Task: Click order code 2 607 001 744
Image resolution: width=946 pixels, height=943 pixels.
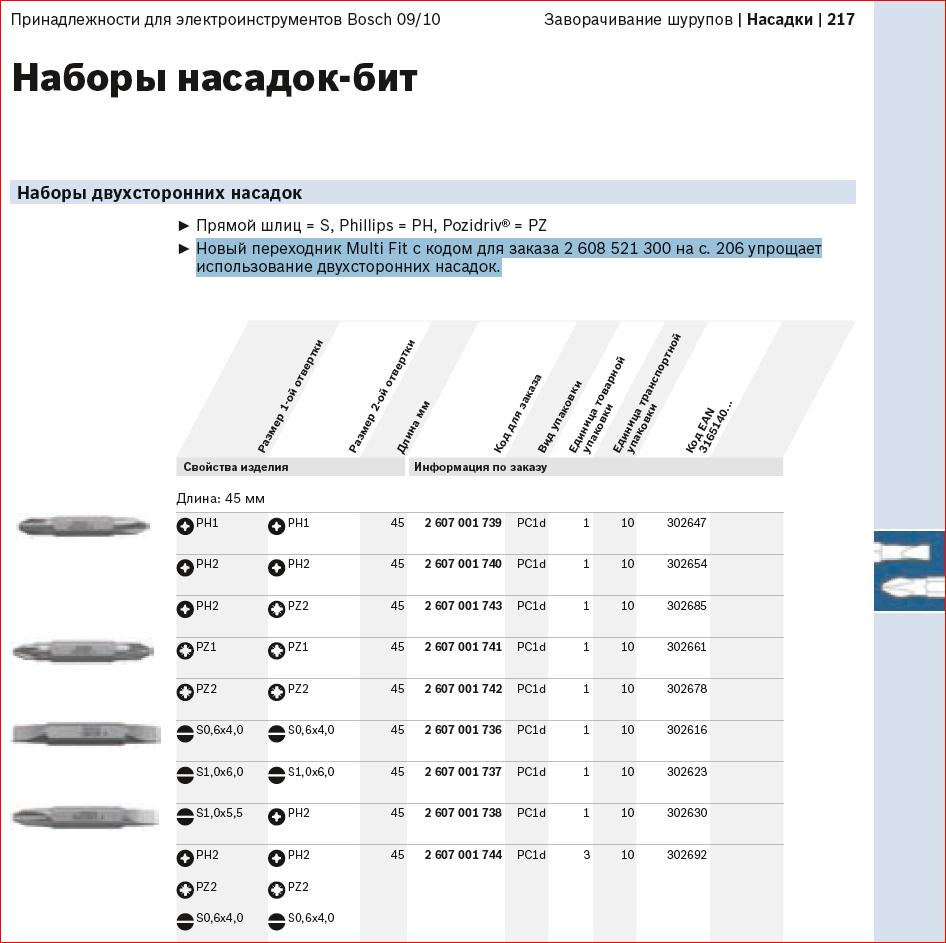Action: point(463,855)
